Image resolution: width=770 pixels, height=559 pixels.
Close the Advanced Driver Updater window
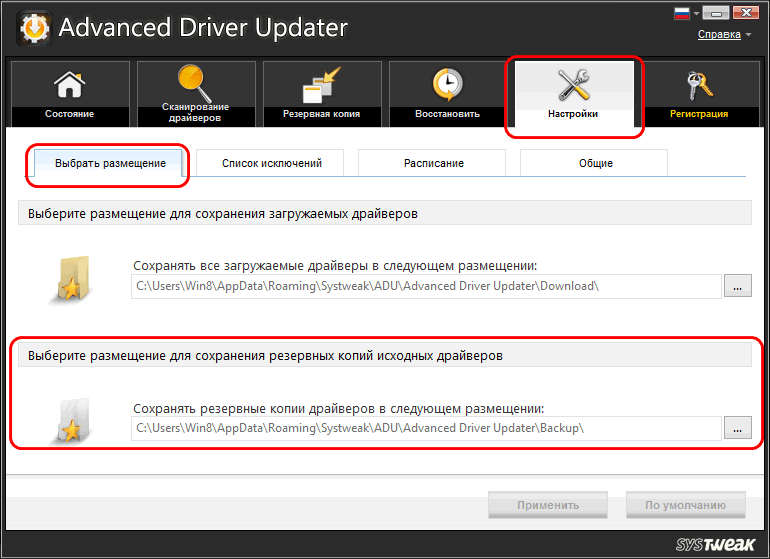tap(745, 13)
